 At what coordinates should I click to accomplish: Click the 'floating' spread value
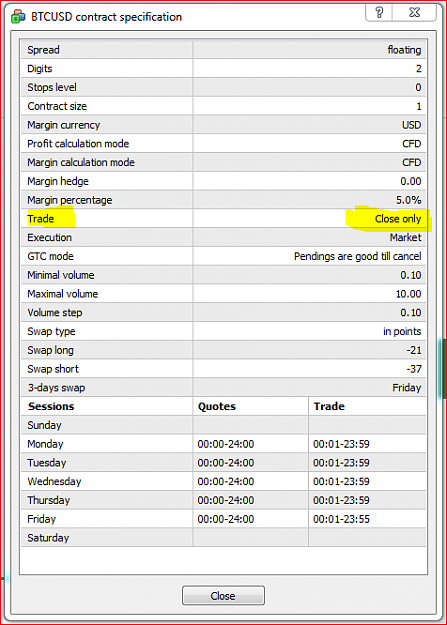(x=404, y=50)
